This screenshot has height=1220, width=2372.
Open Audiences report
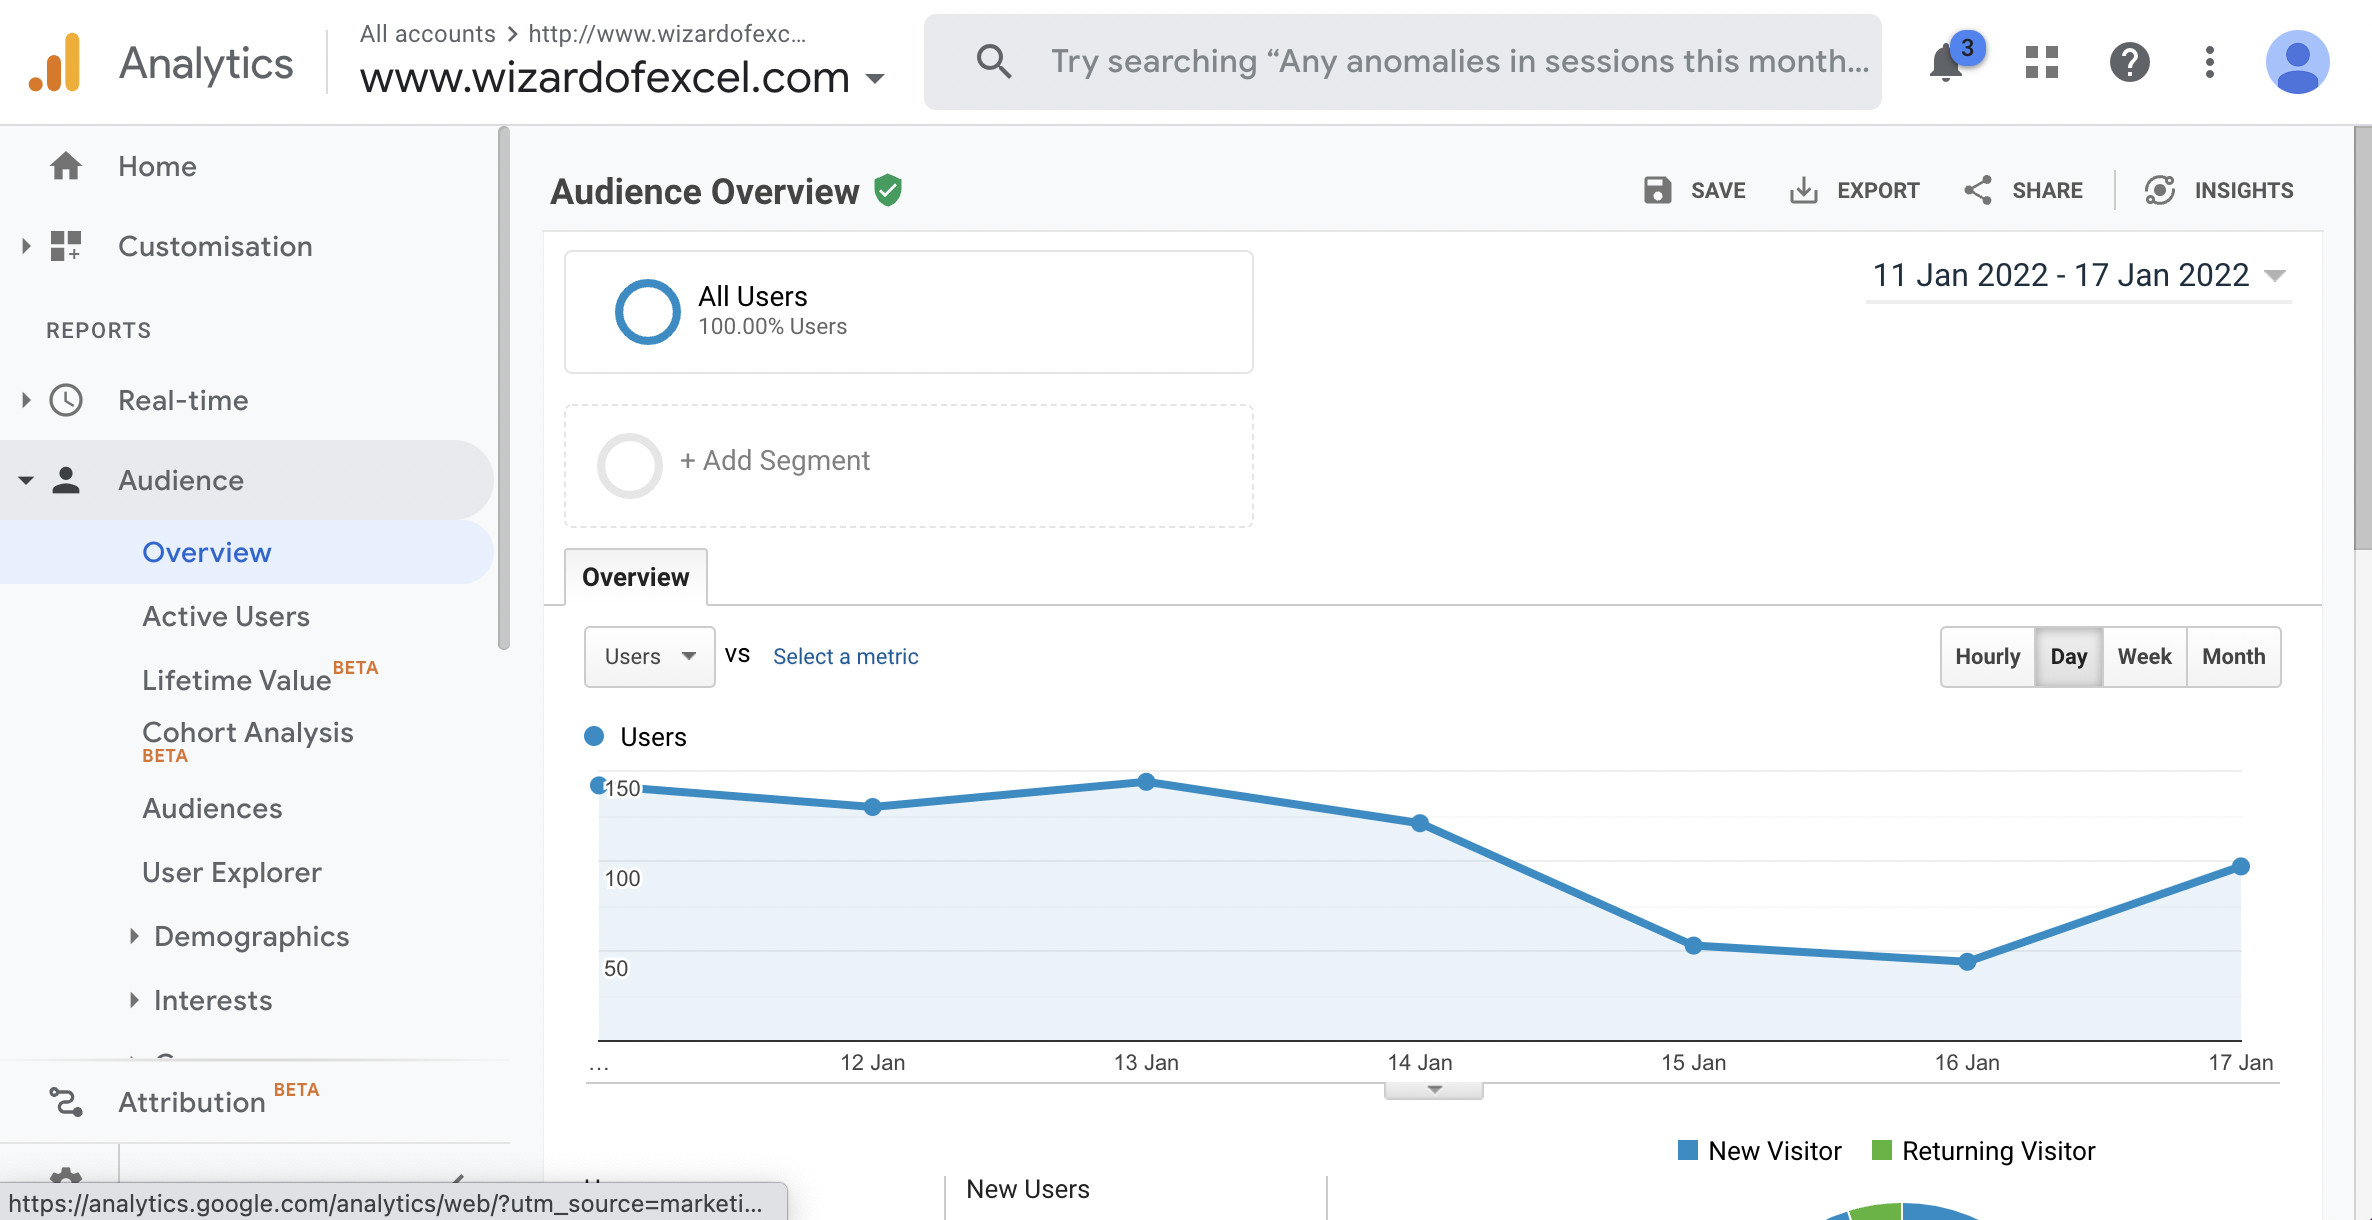click(212, 808)
